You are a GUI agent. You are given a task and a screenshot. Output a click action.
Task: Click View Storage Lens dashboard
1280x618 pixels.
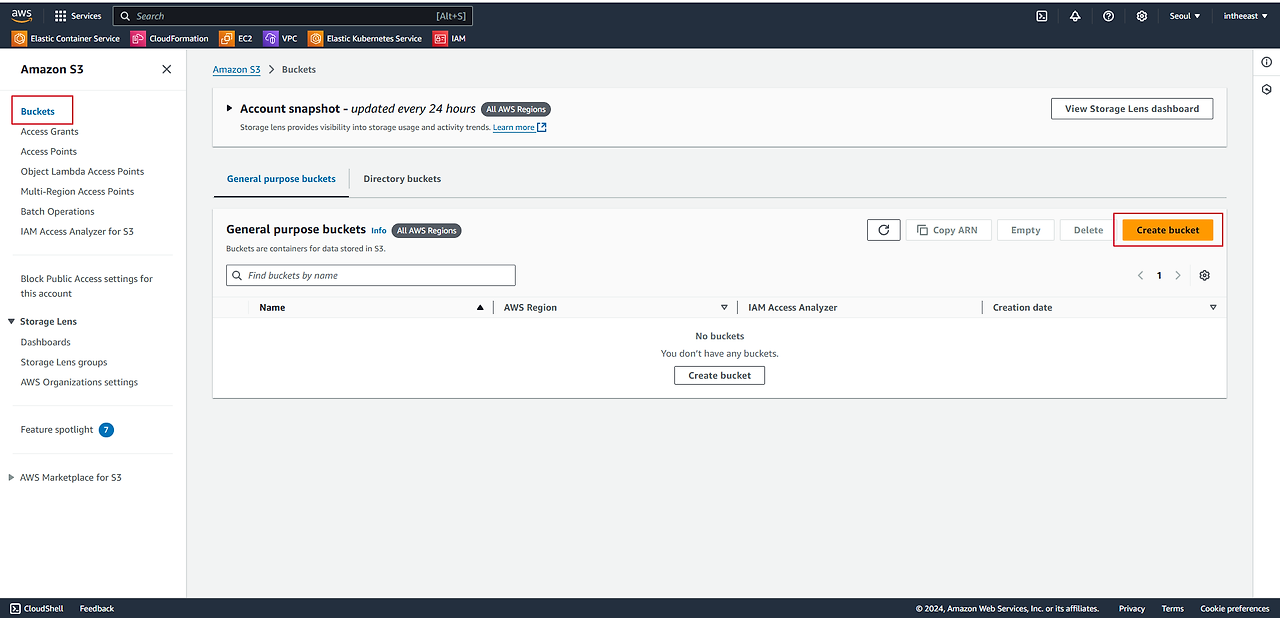[x=1132, y=109]
